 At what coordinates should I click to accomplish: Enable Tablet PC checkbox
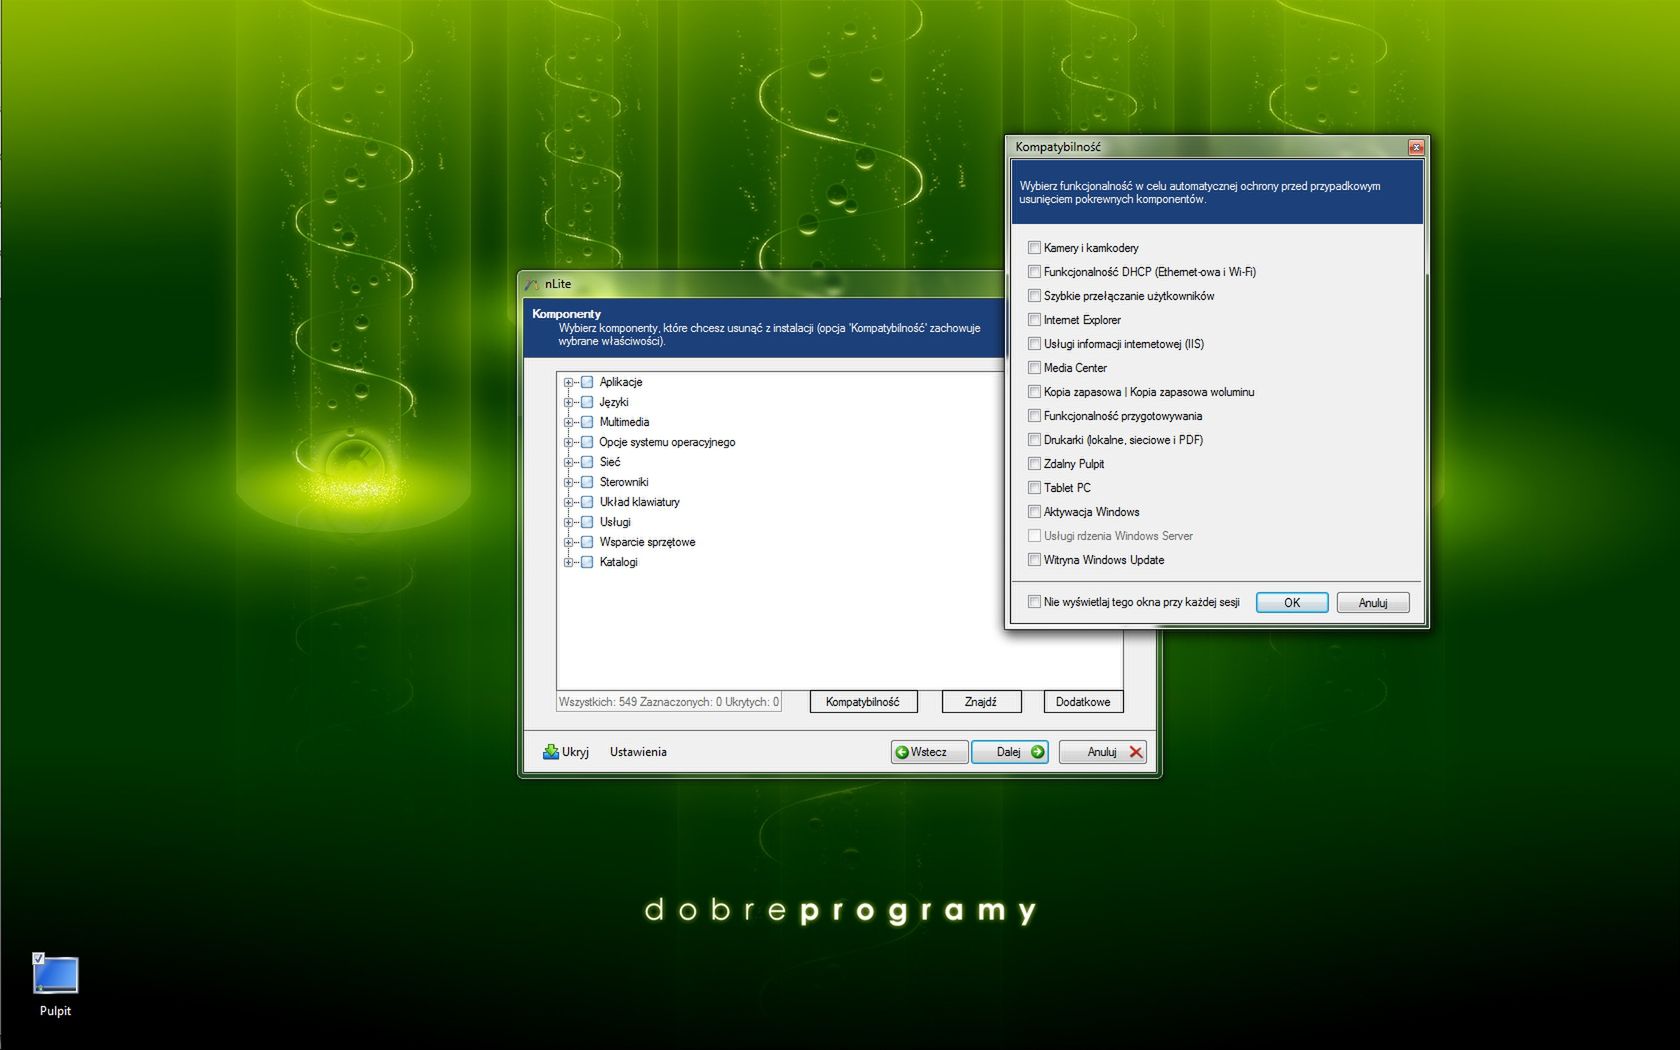(1034, 487)
